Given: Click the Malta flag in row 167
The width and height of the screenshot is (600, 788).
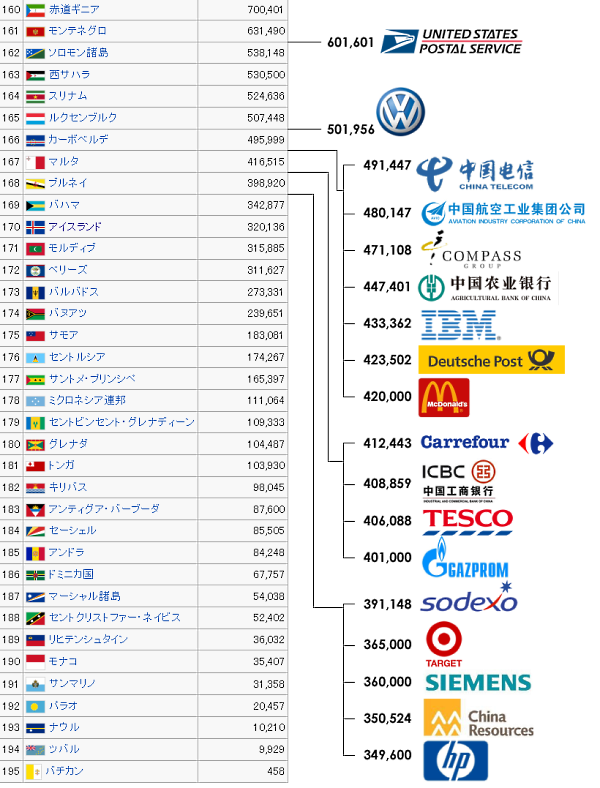Looking at the screenshot, I should tap(35, 162).
